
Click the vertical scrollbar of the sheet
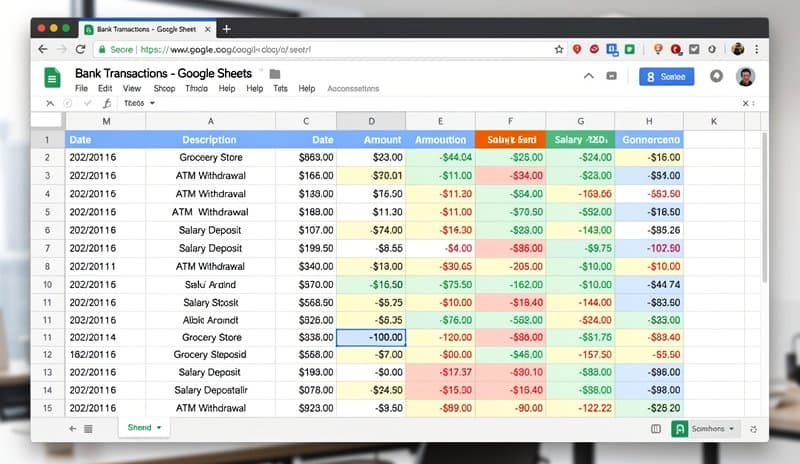click(x=764, y=207)
